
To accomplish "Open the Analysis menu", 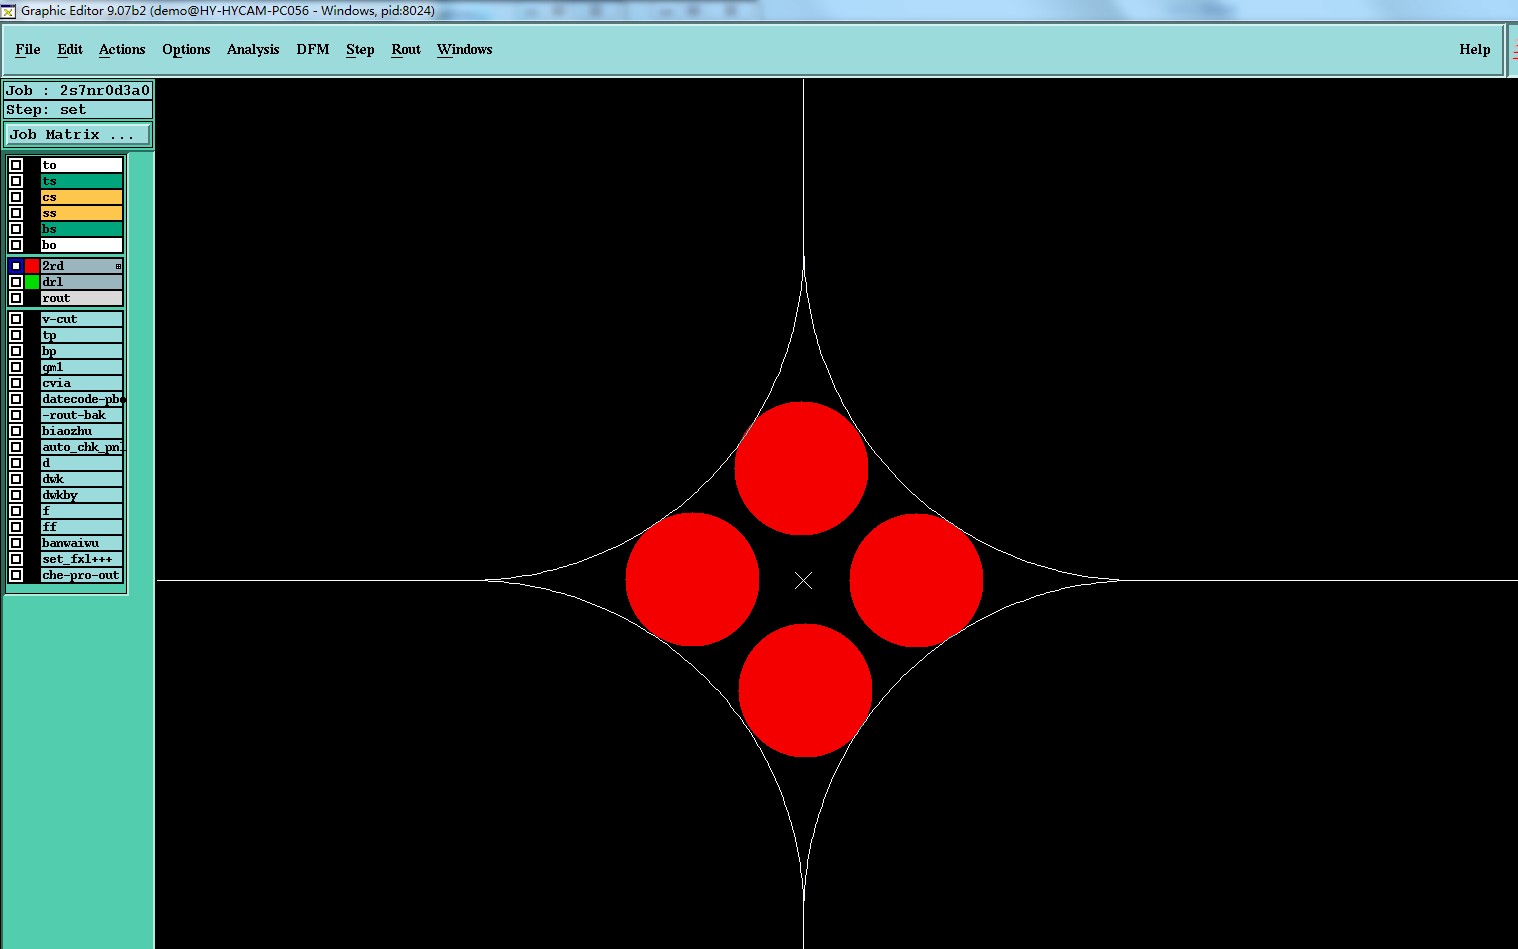I will click(253, 49).
